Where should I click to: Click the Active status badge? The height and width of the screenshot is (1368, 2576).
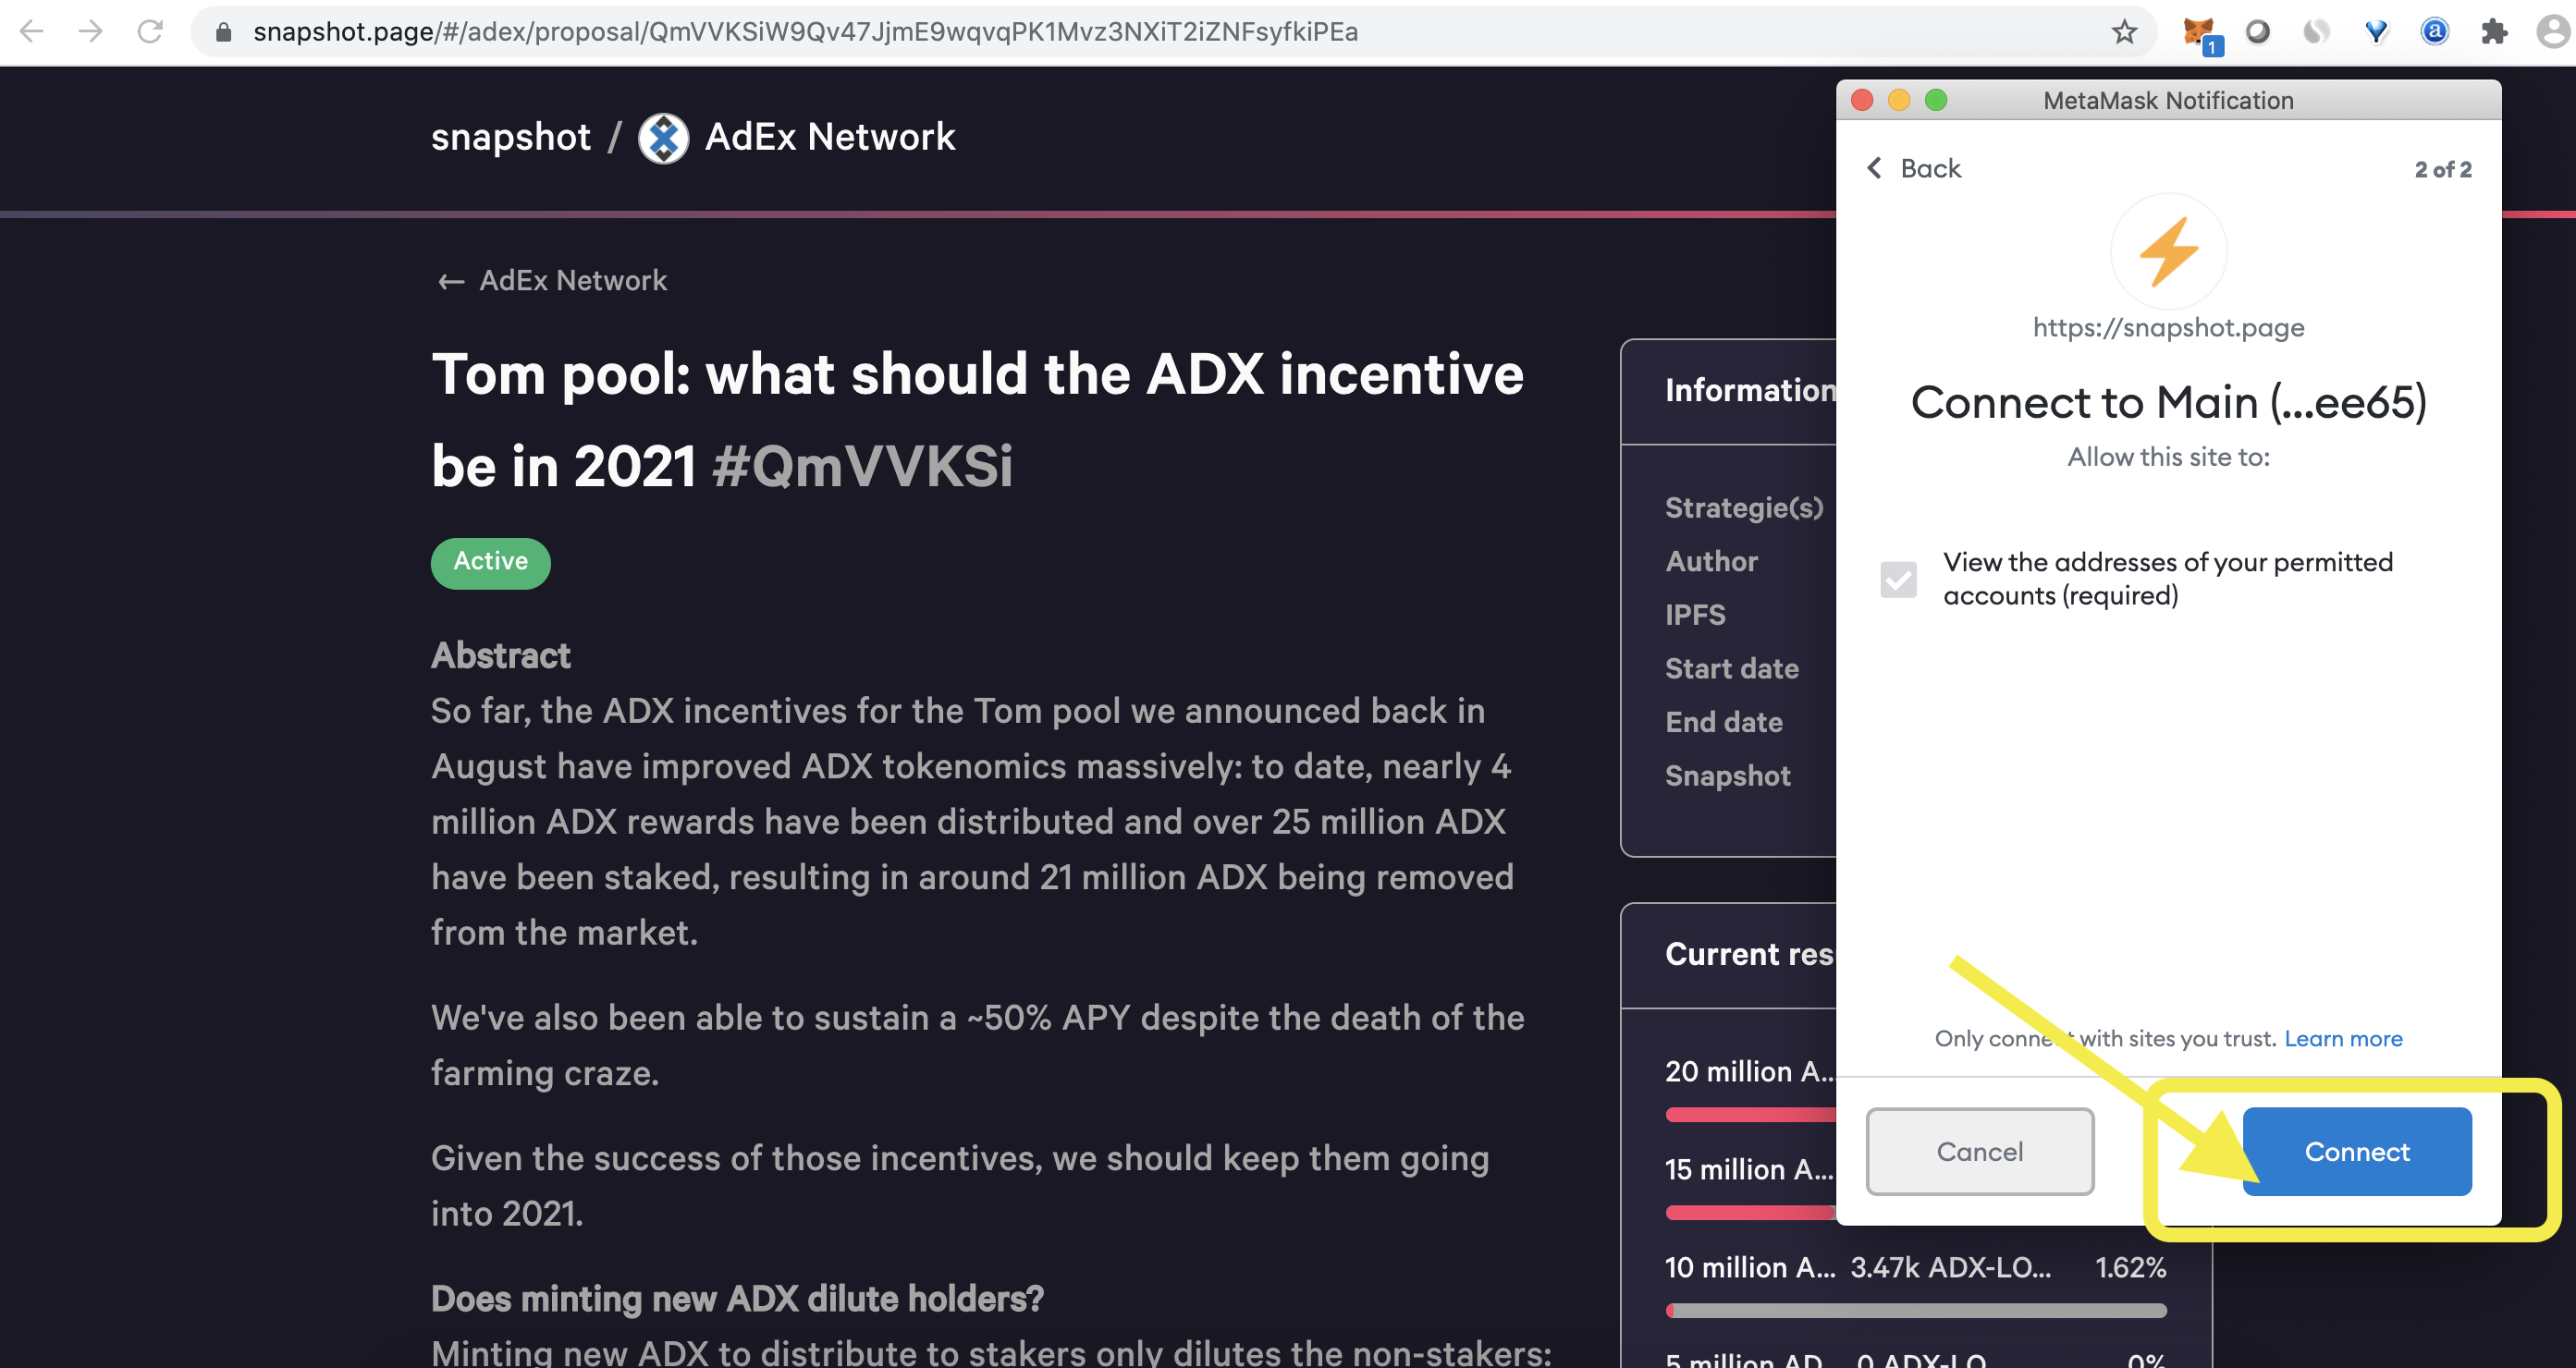pyautogui.click(x=490, y=562)
